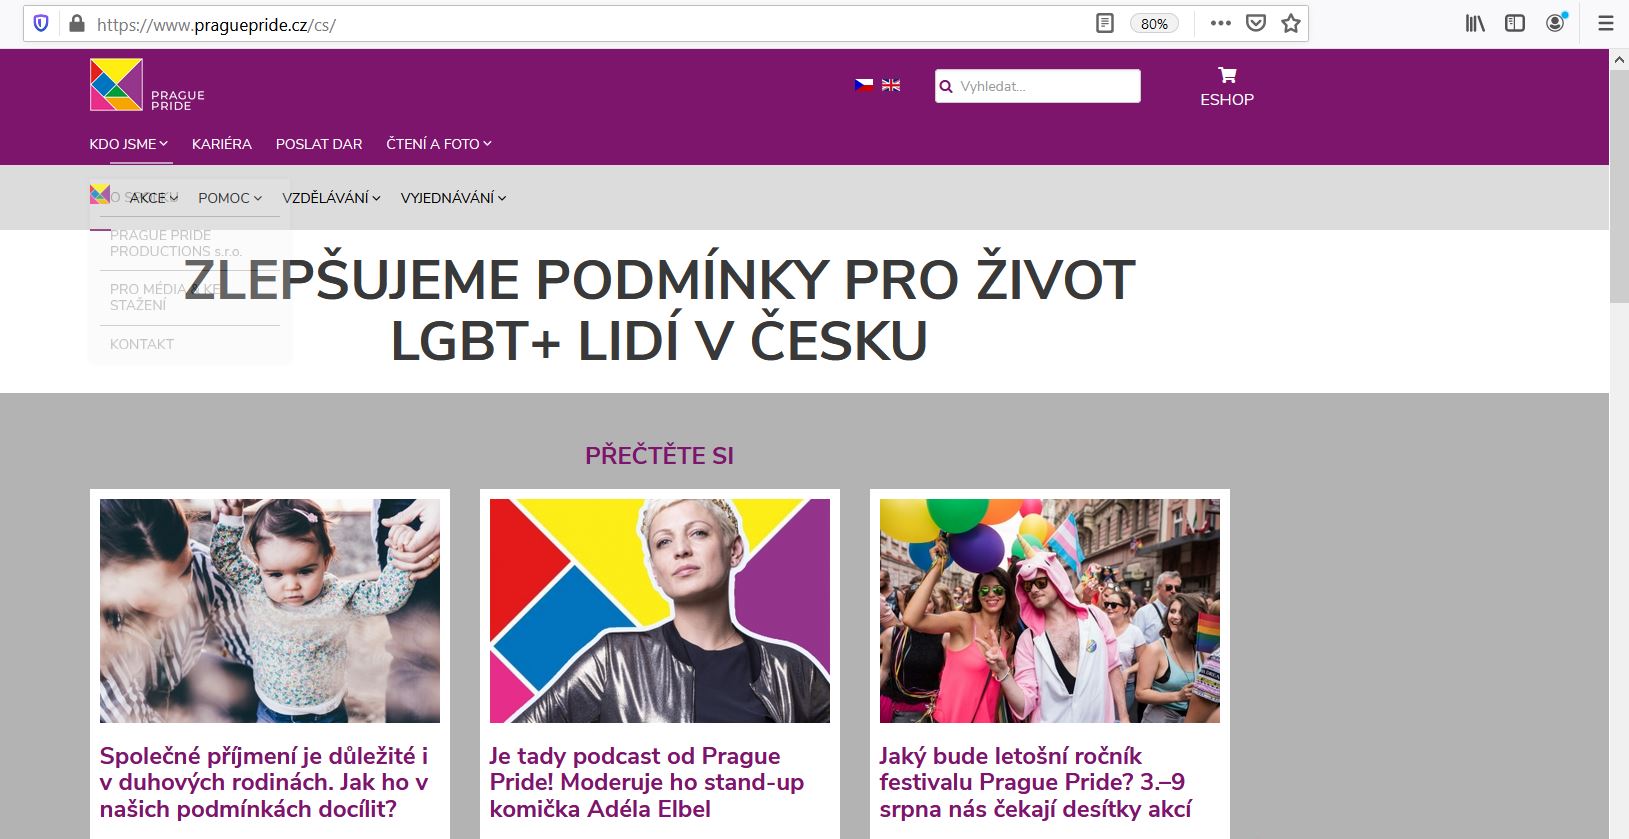Save page to Pocket icon
1629x839 pixels.
click(1256, 24)
